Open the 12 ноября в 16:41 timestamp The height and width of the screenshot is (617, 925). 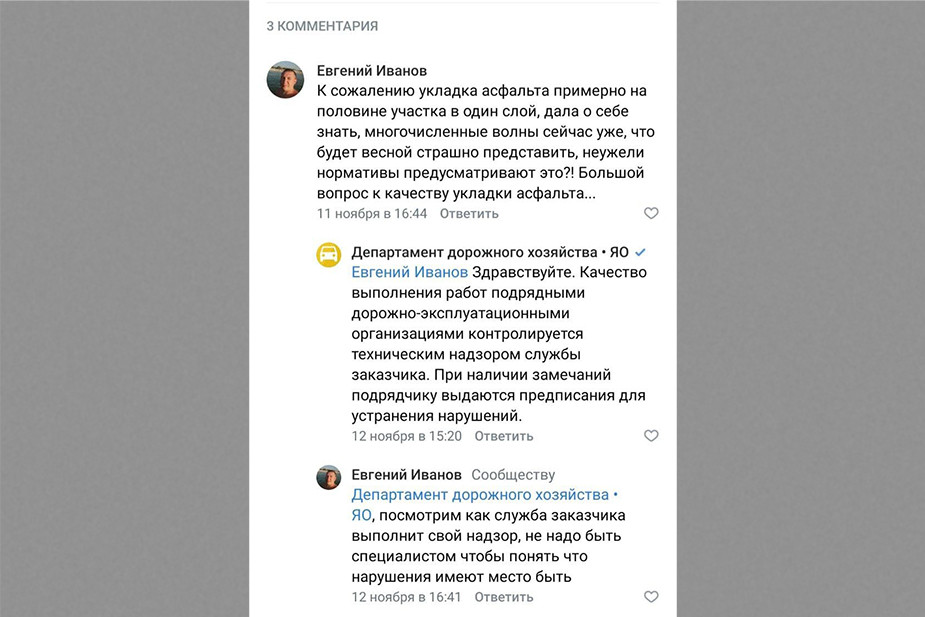pos(406,597)
